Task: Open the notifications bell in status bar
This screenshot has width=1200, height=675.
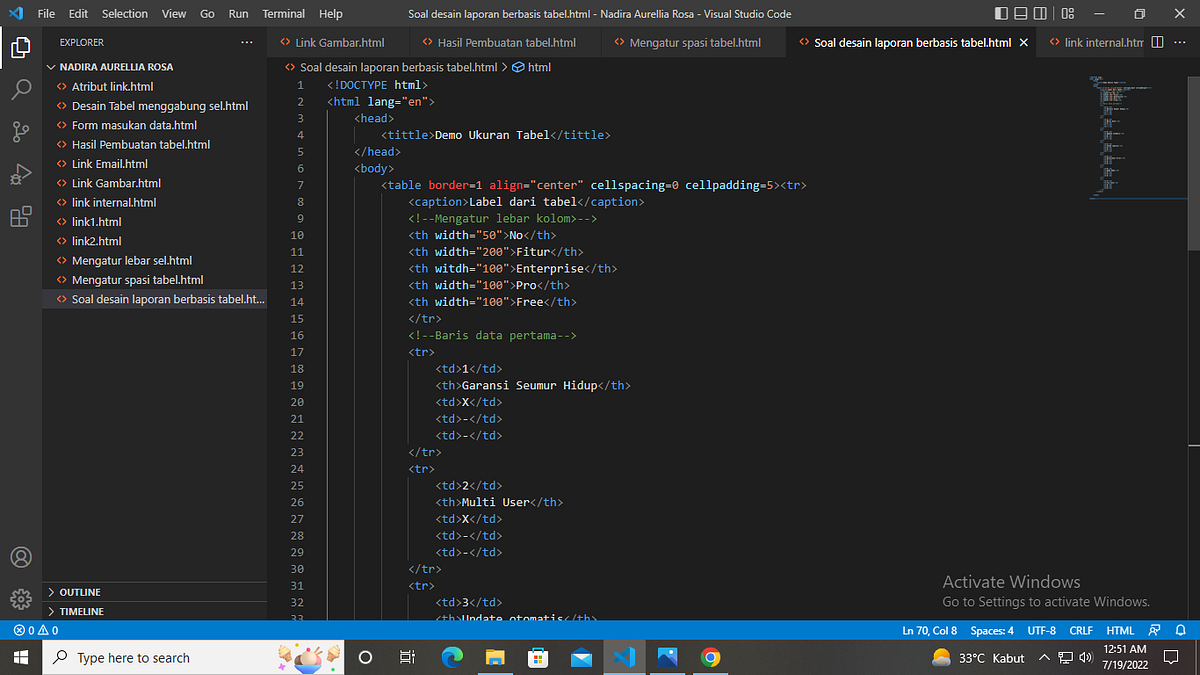Action: coord(1180,630)
